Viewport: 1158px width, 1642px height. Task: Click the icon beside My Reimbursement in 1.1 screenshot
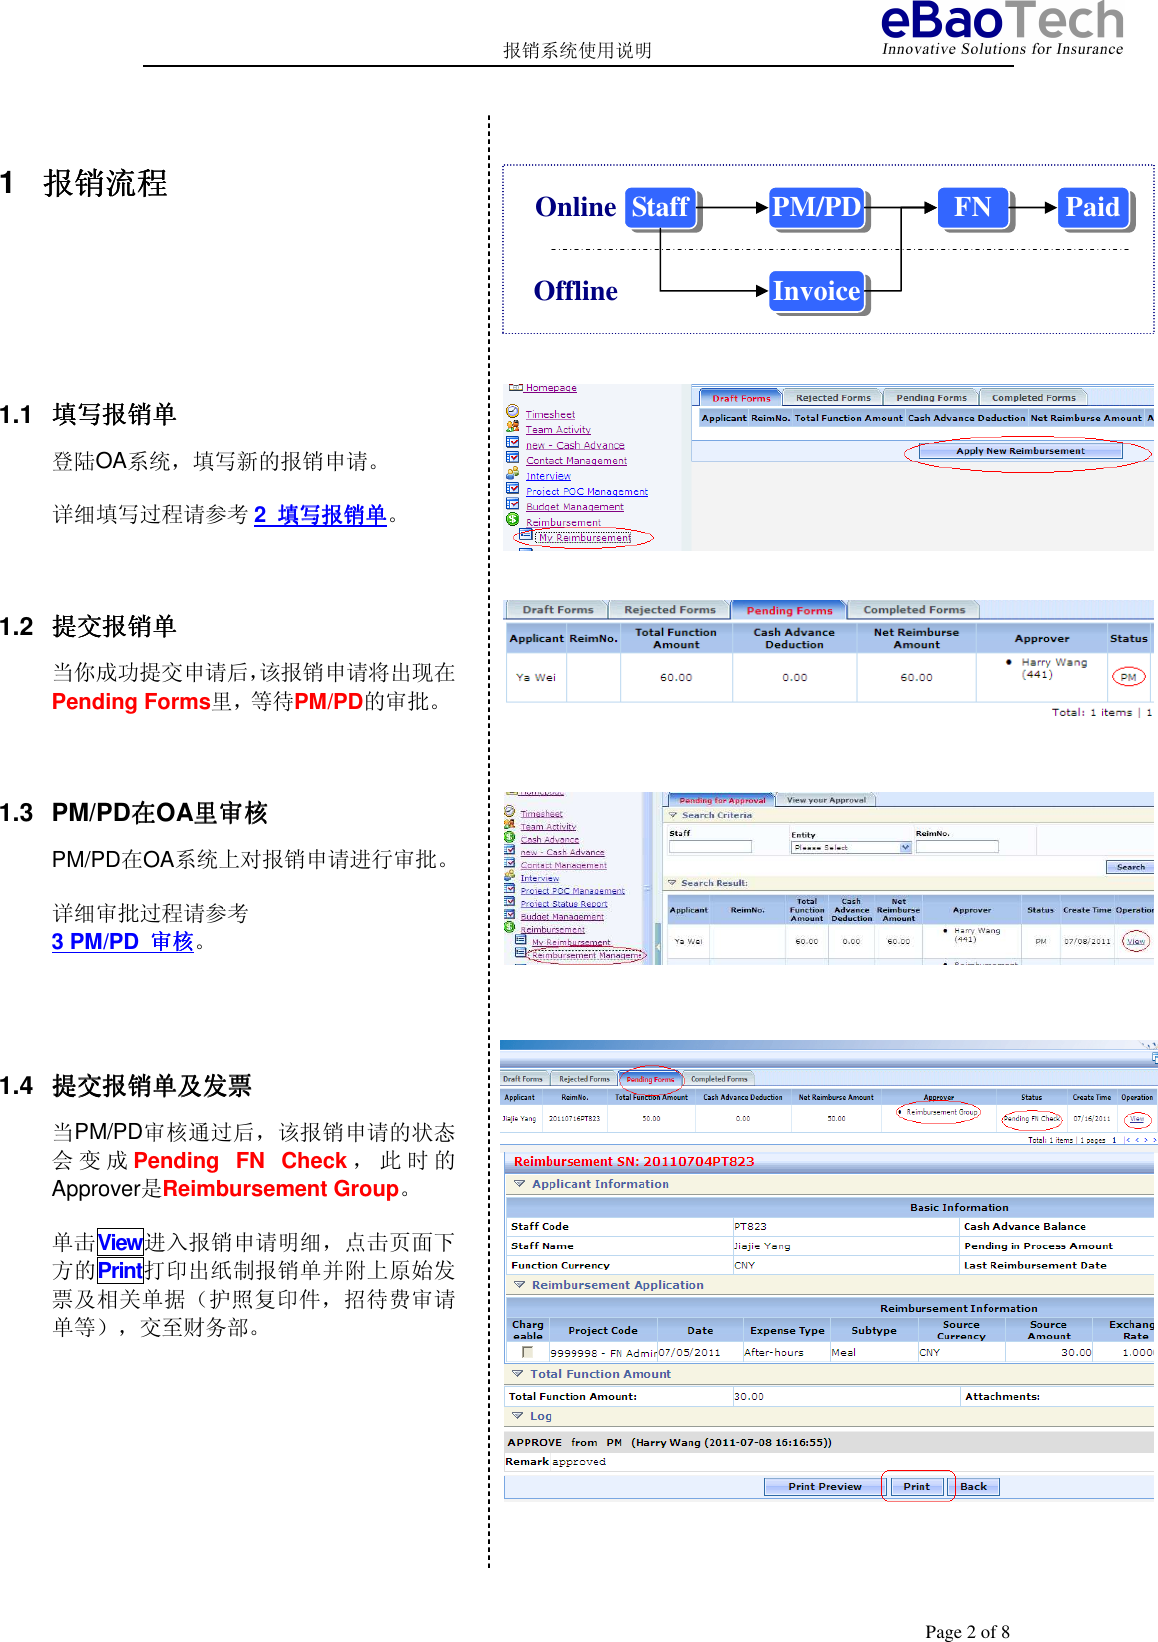[526, 536]
